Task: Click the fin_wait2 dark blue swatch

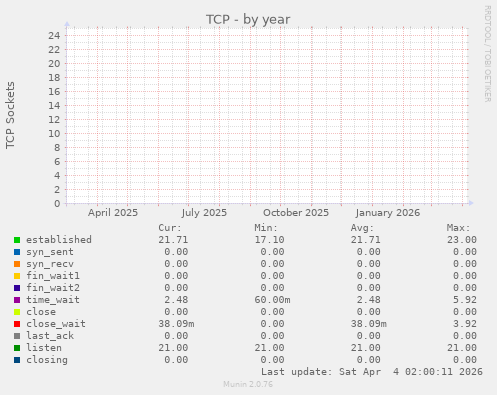Action: [x=17, y=288]
